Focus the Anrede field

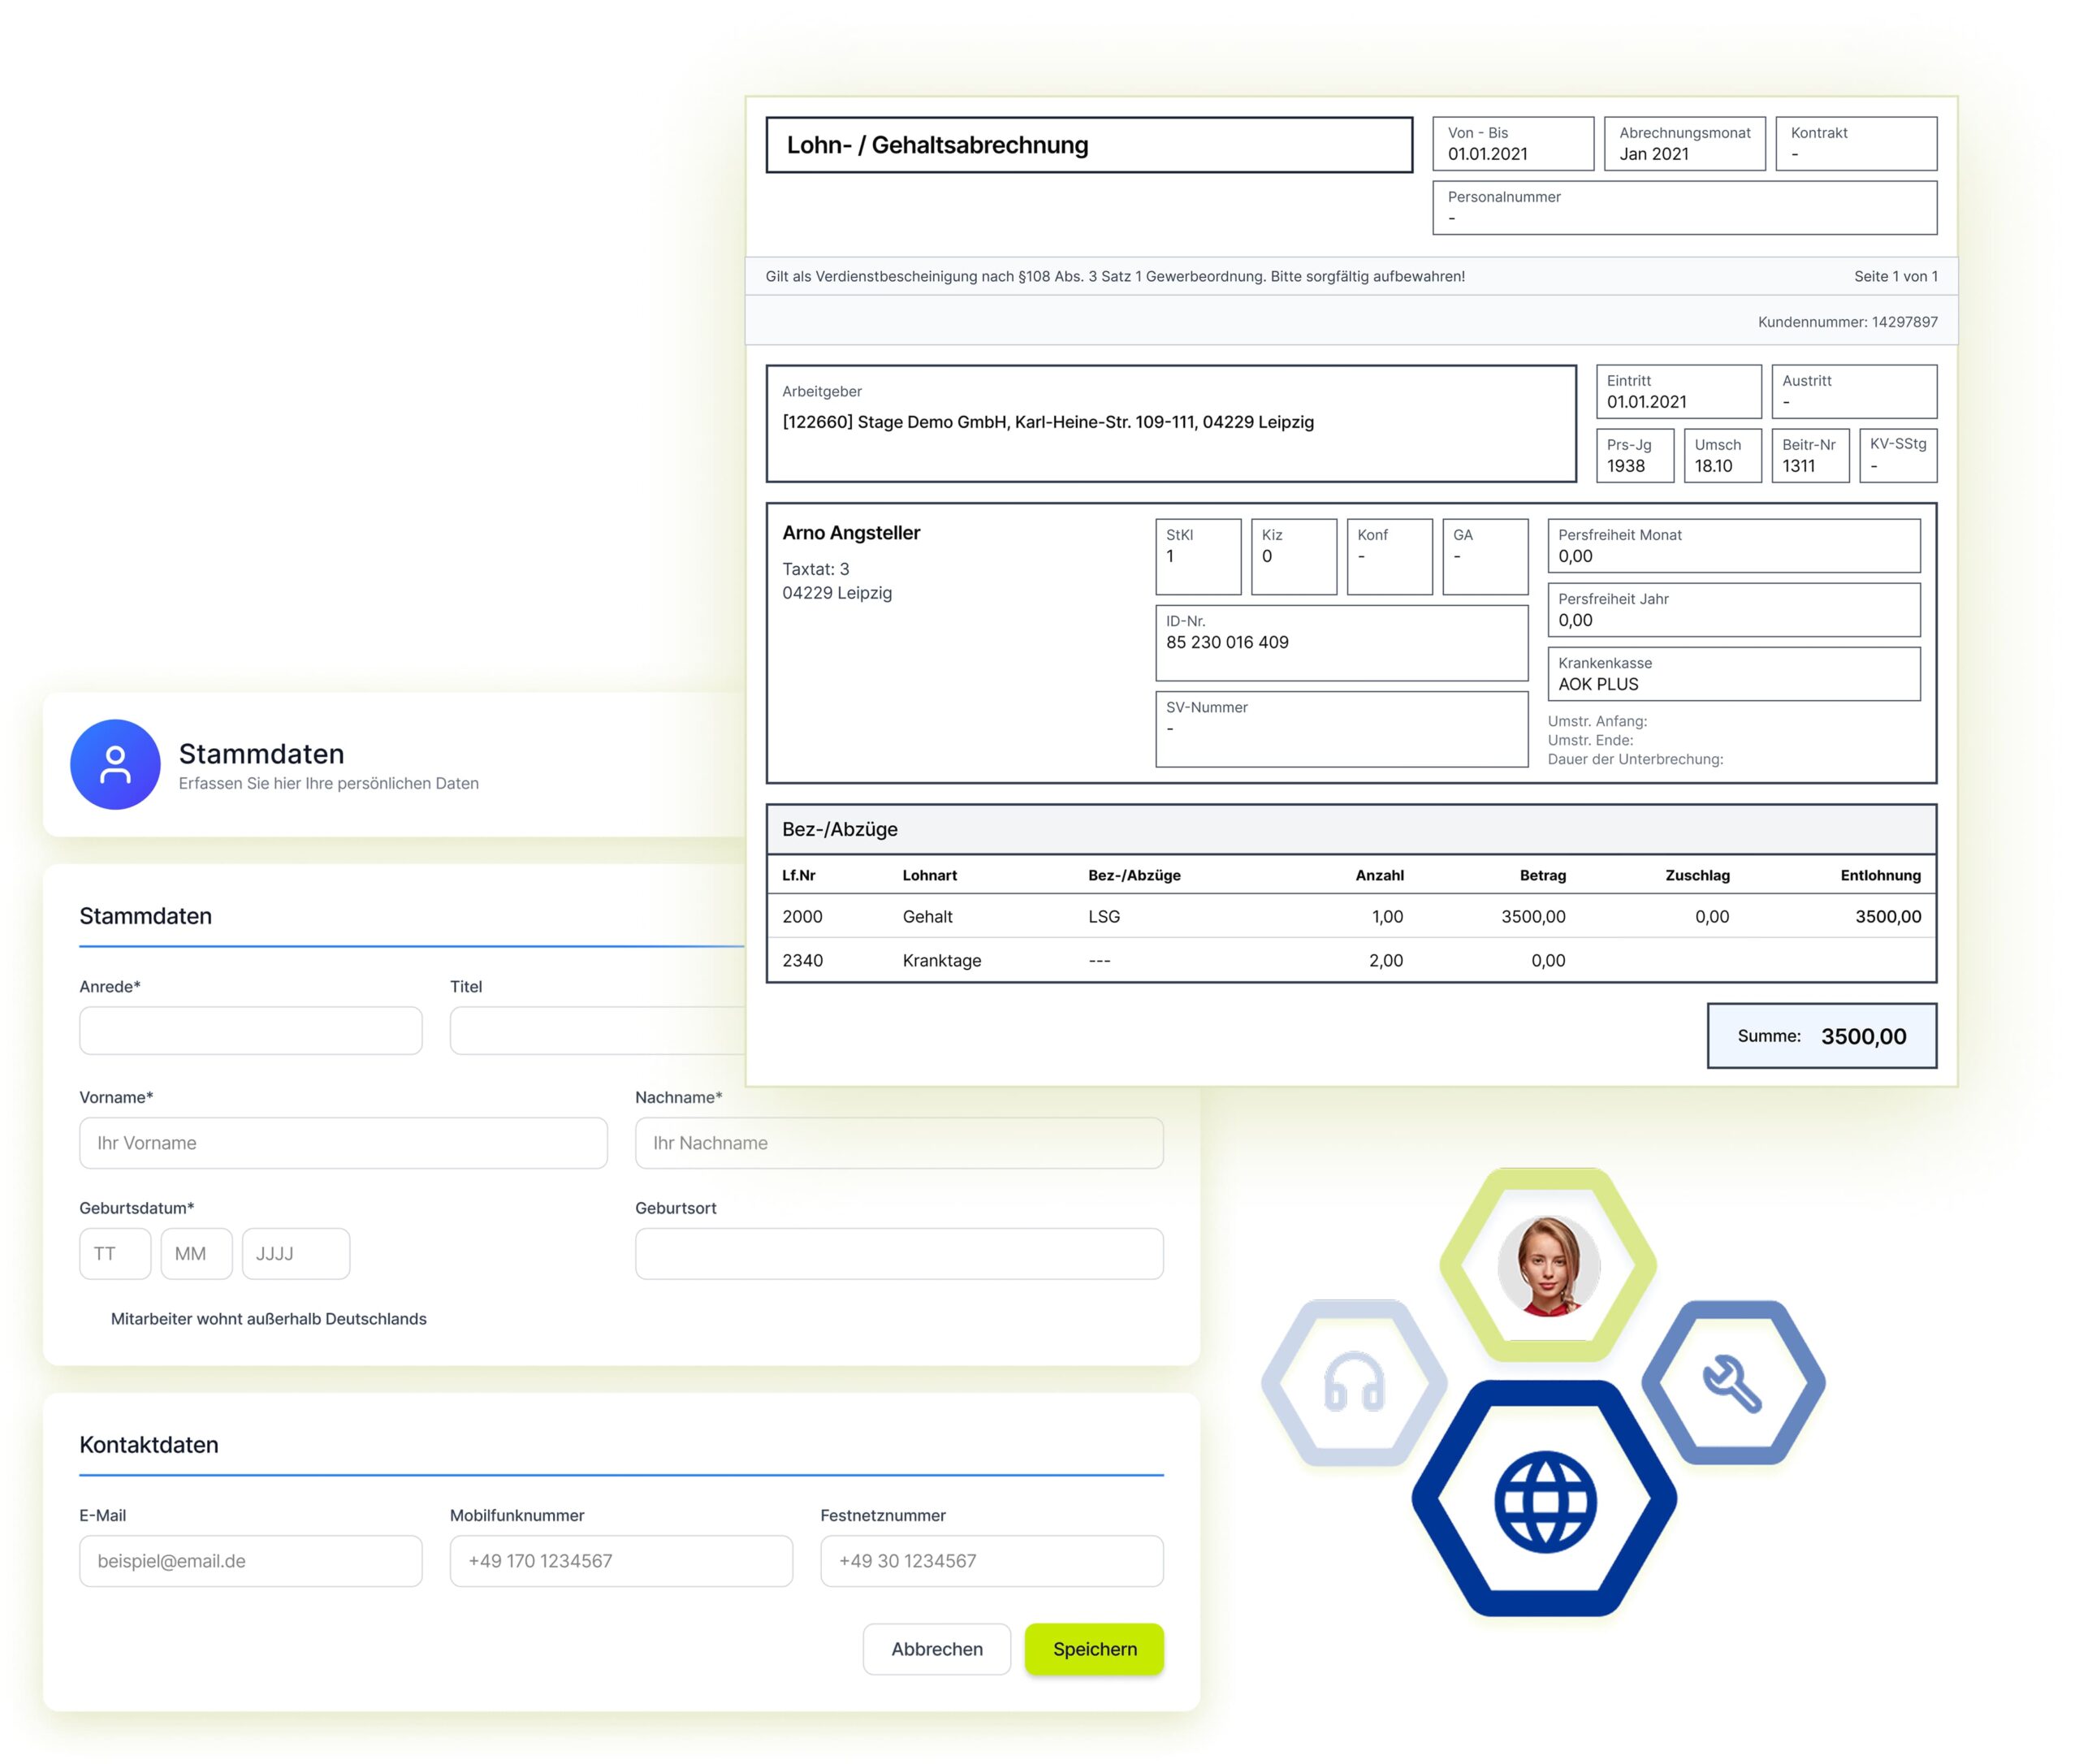251,1030
